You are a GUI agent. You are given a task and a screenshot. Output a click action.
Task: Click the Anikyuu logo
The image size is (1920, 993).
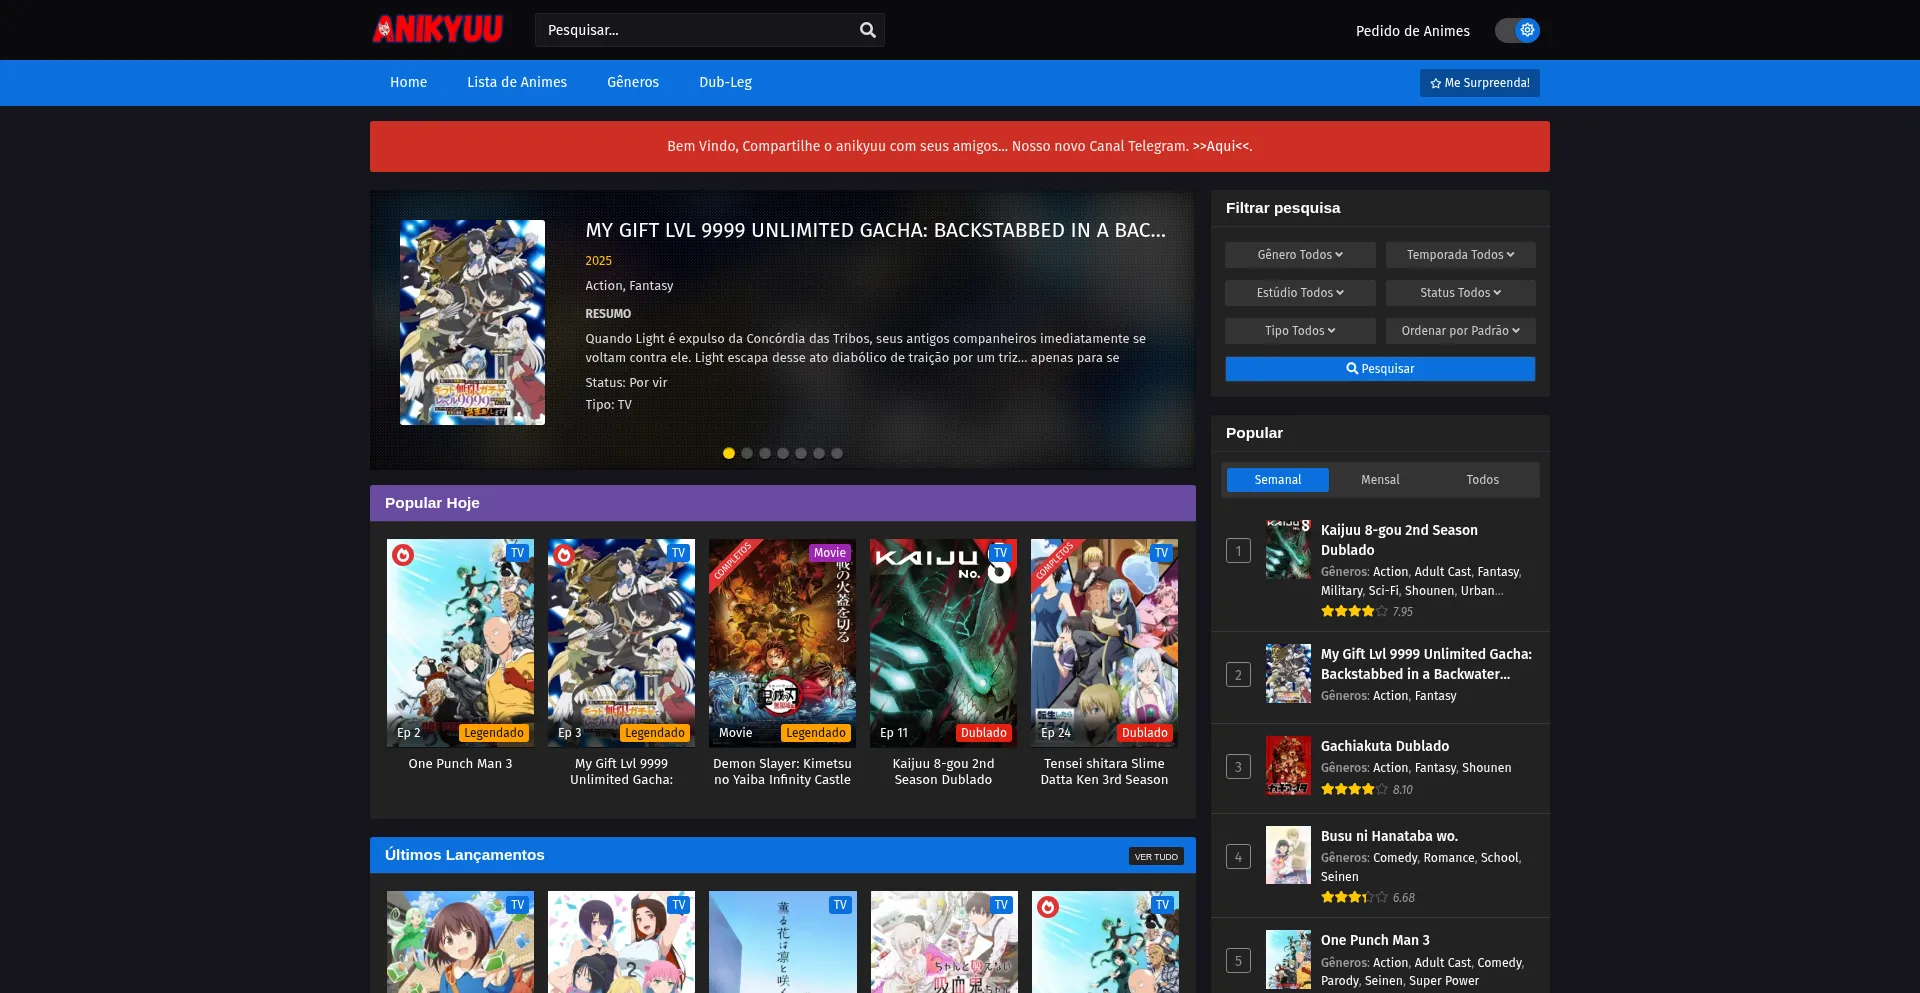pyautogui.click(x=437, y=30)
